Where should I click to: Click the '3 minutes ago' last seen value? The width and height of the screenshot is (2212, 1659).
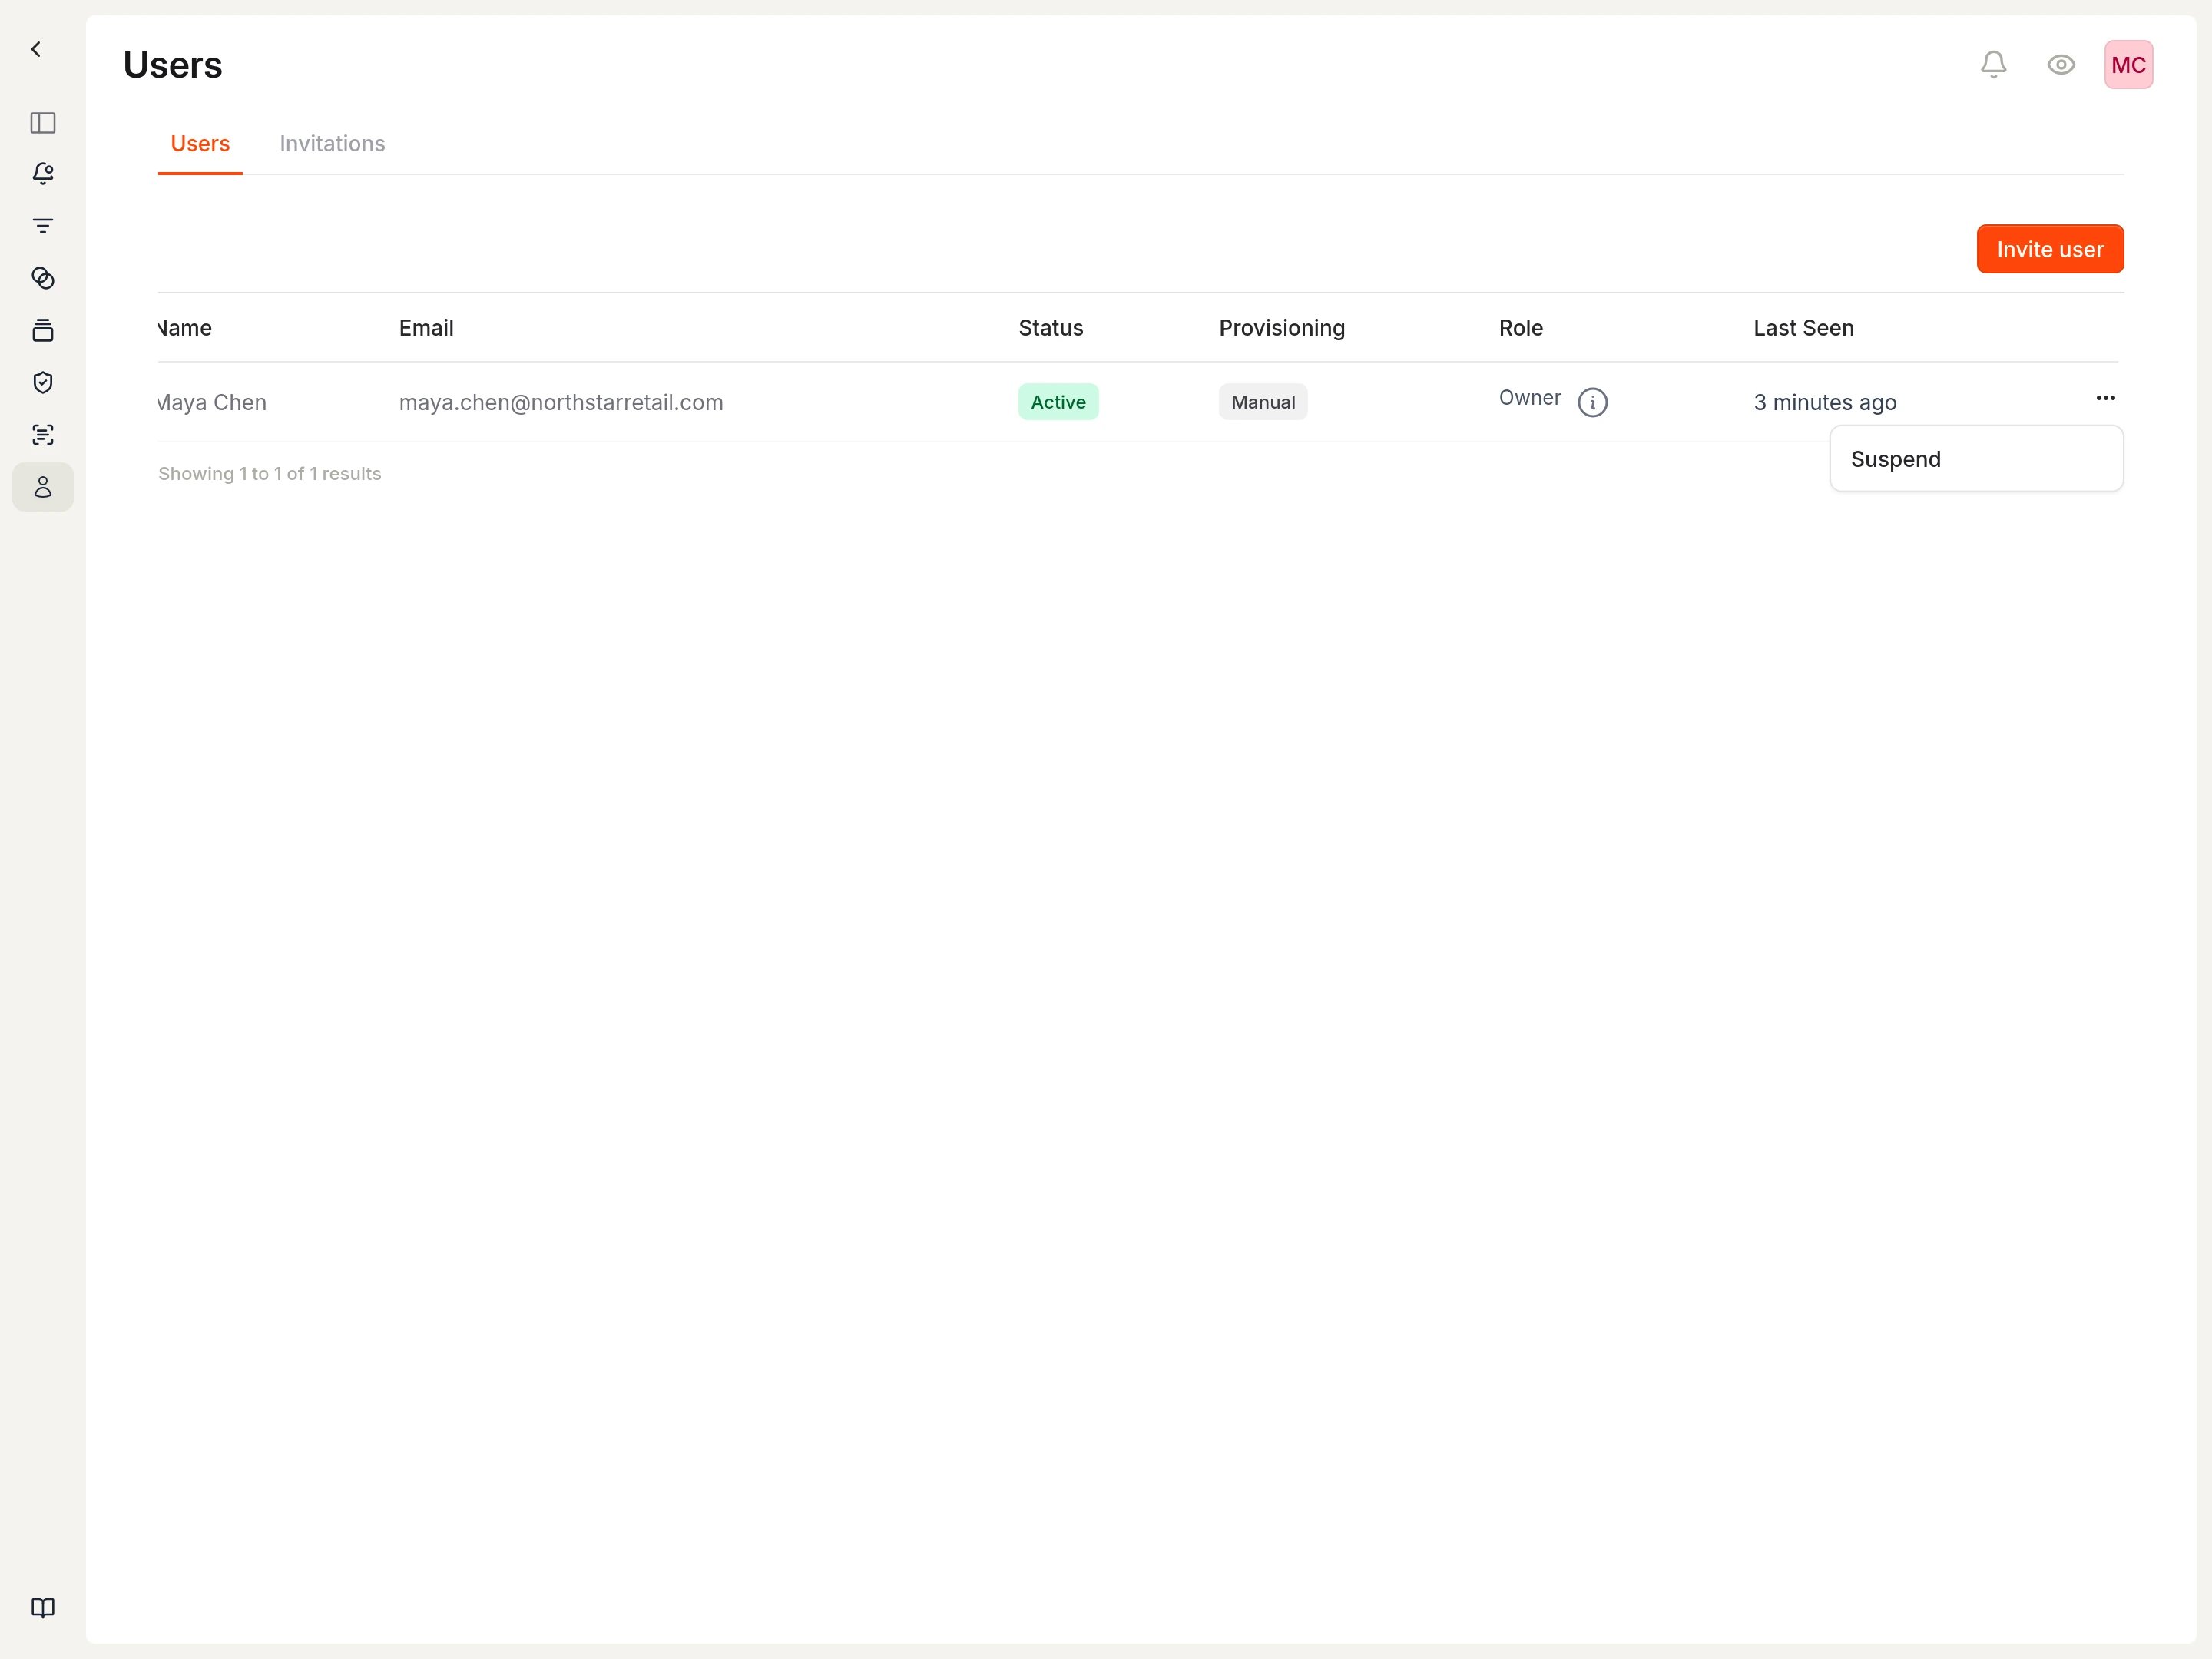1824,402
